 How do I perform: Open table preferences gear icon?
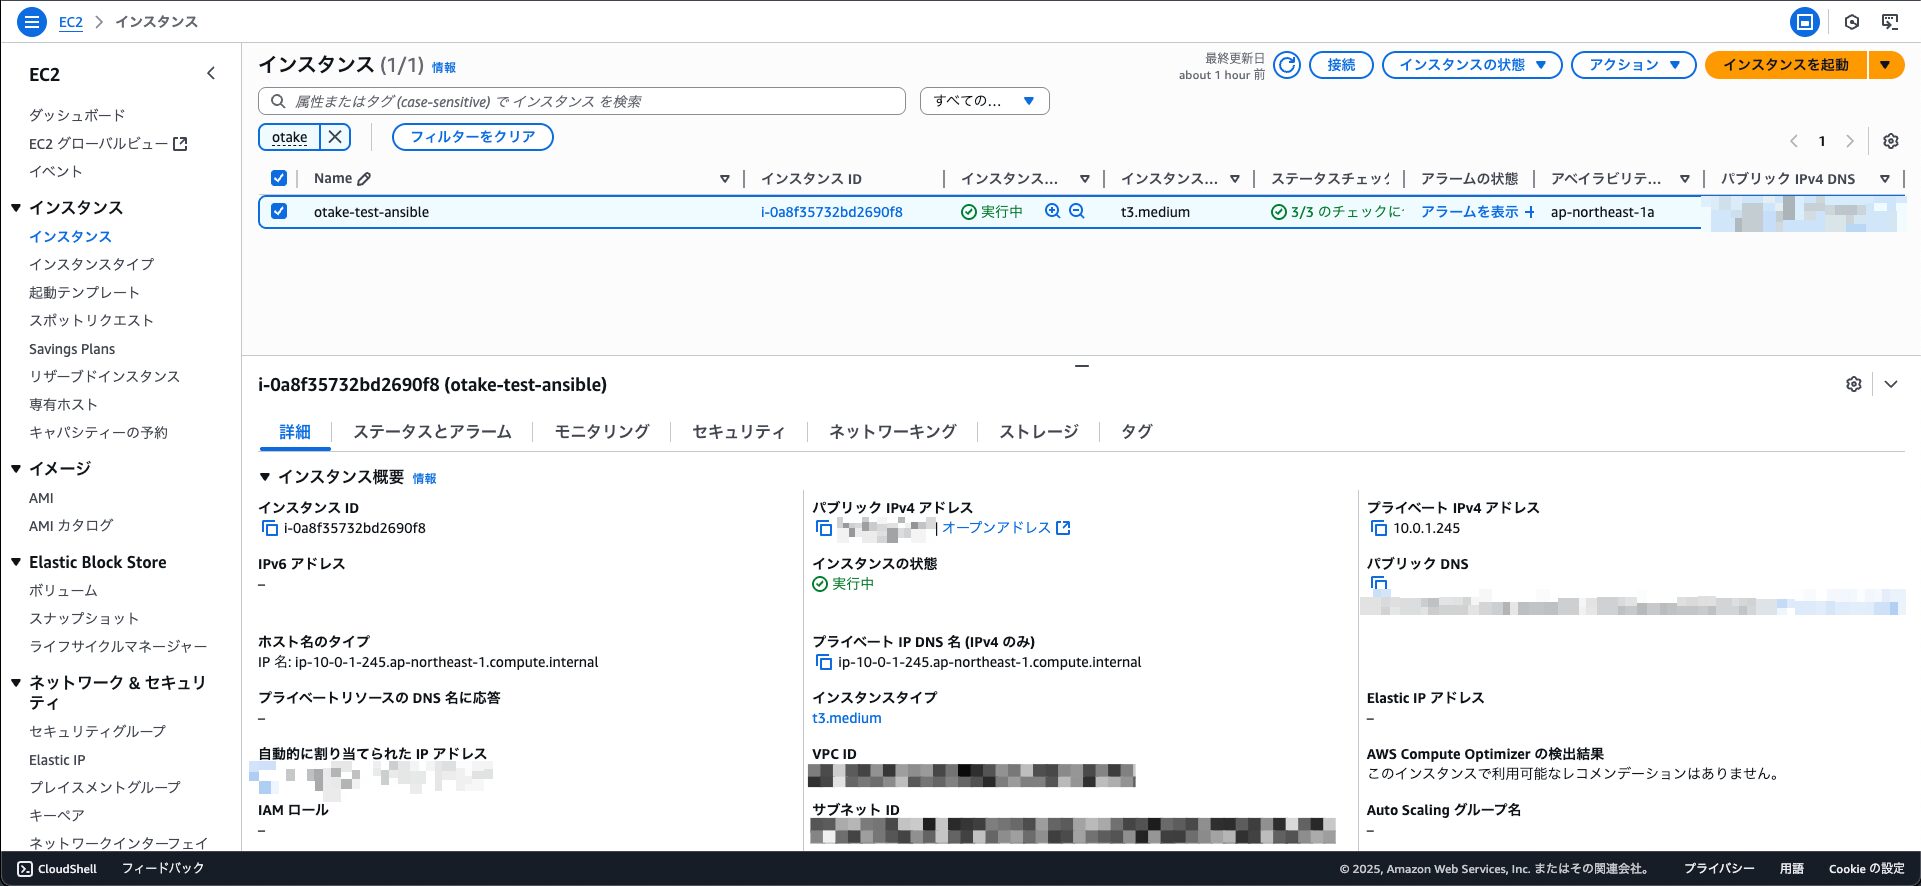pos(1890,141)
